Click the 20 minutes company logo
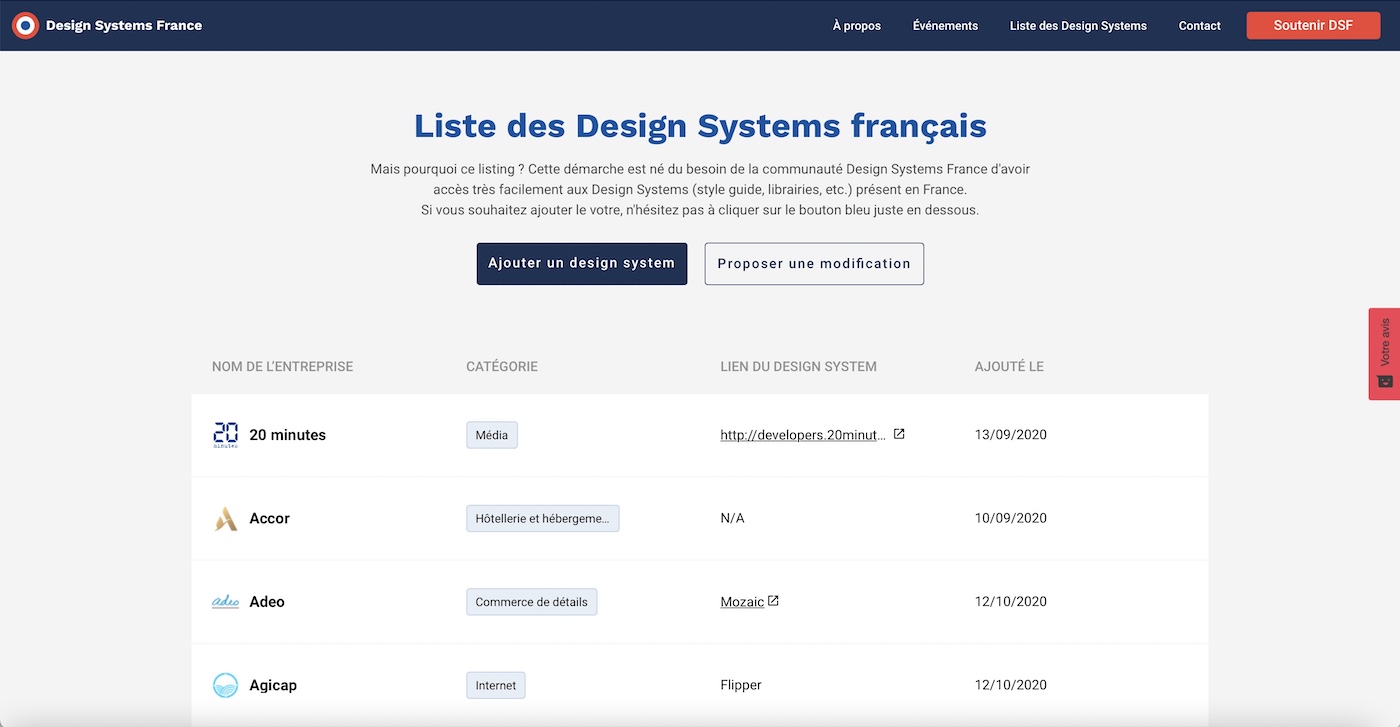The width and height of the screenshot is (1400, 727). point(225,434)
